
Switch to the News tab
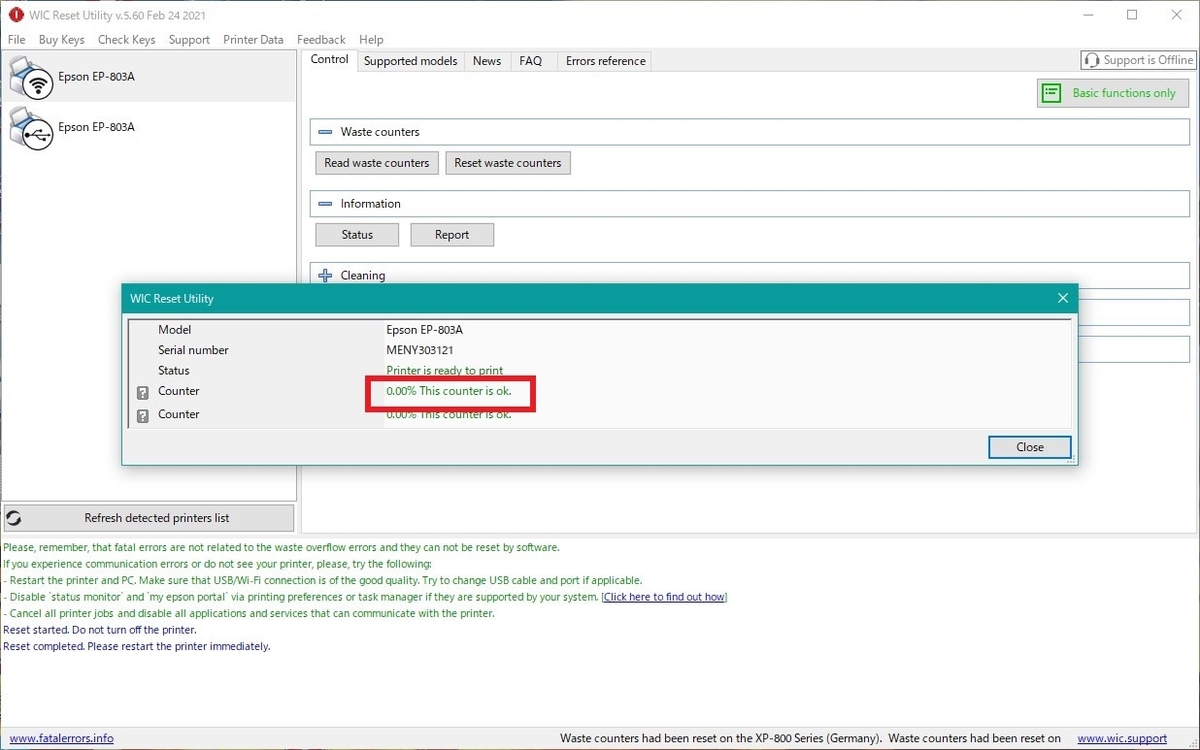coord(487,61)
